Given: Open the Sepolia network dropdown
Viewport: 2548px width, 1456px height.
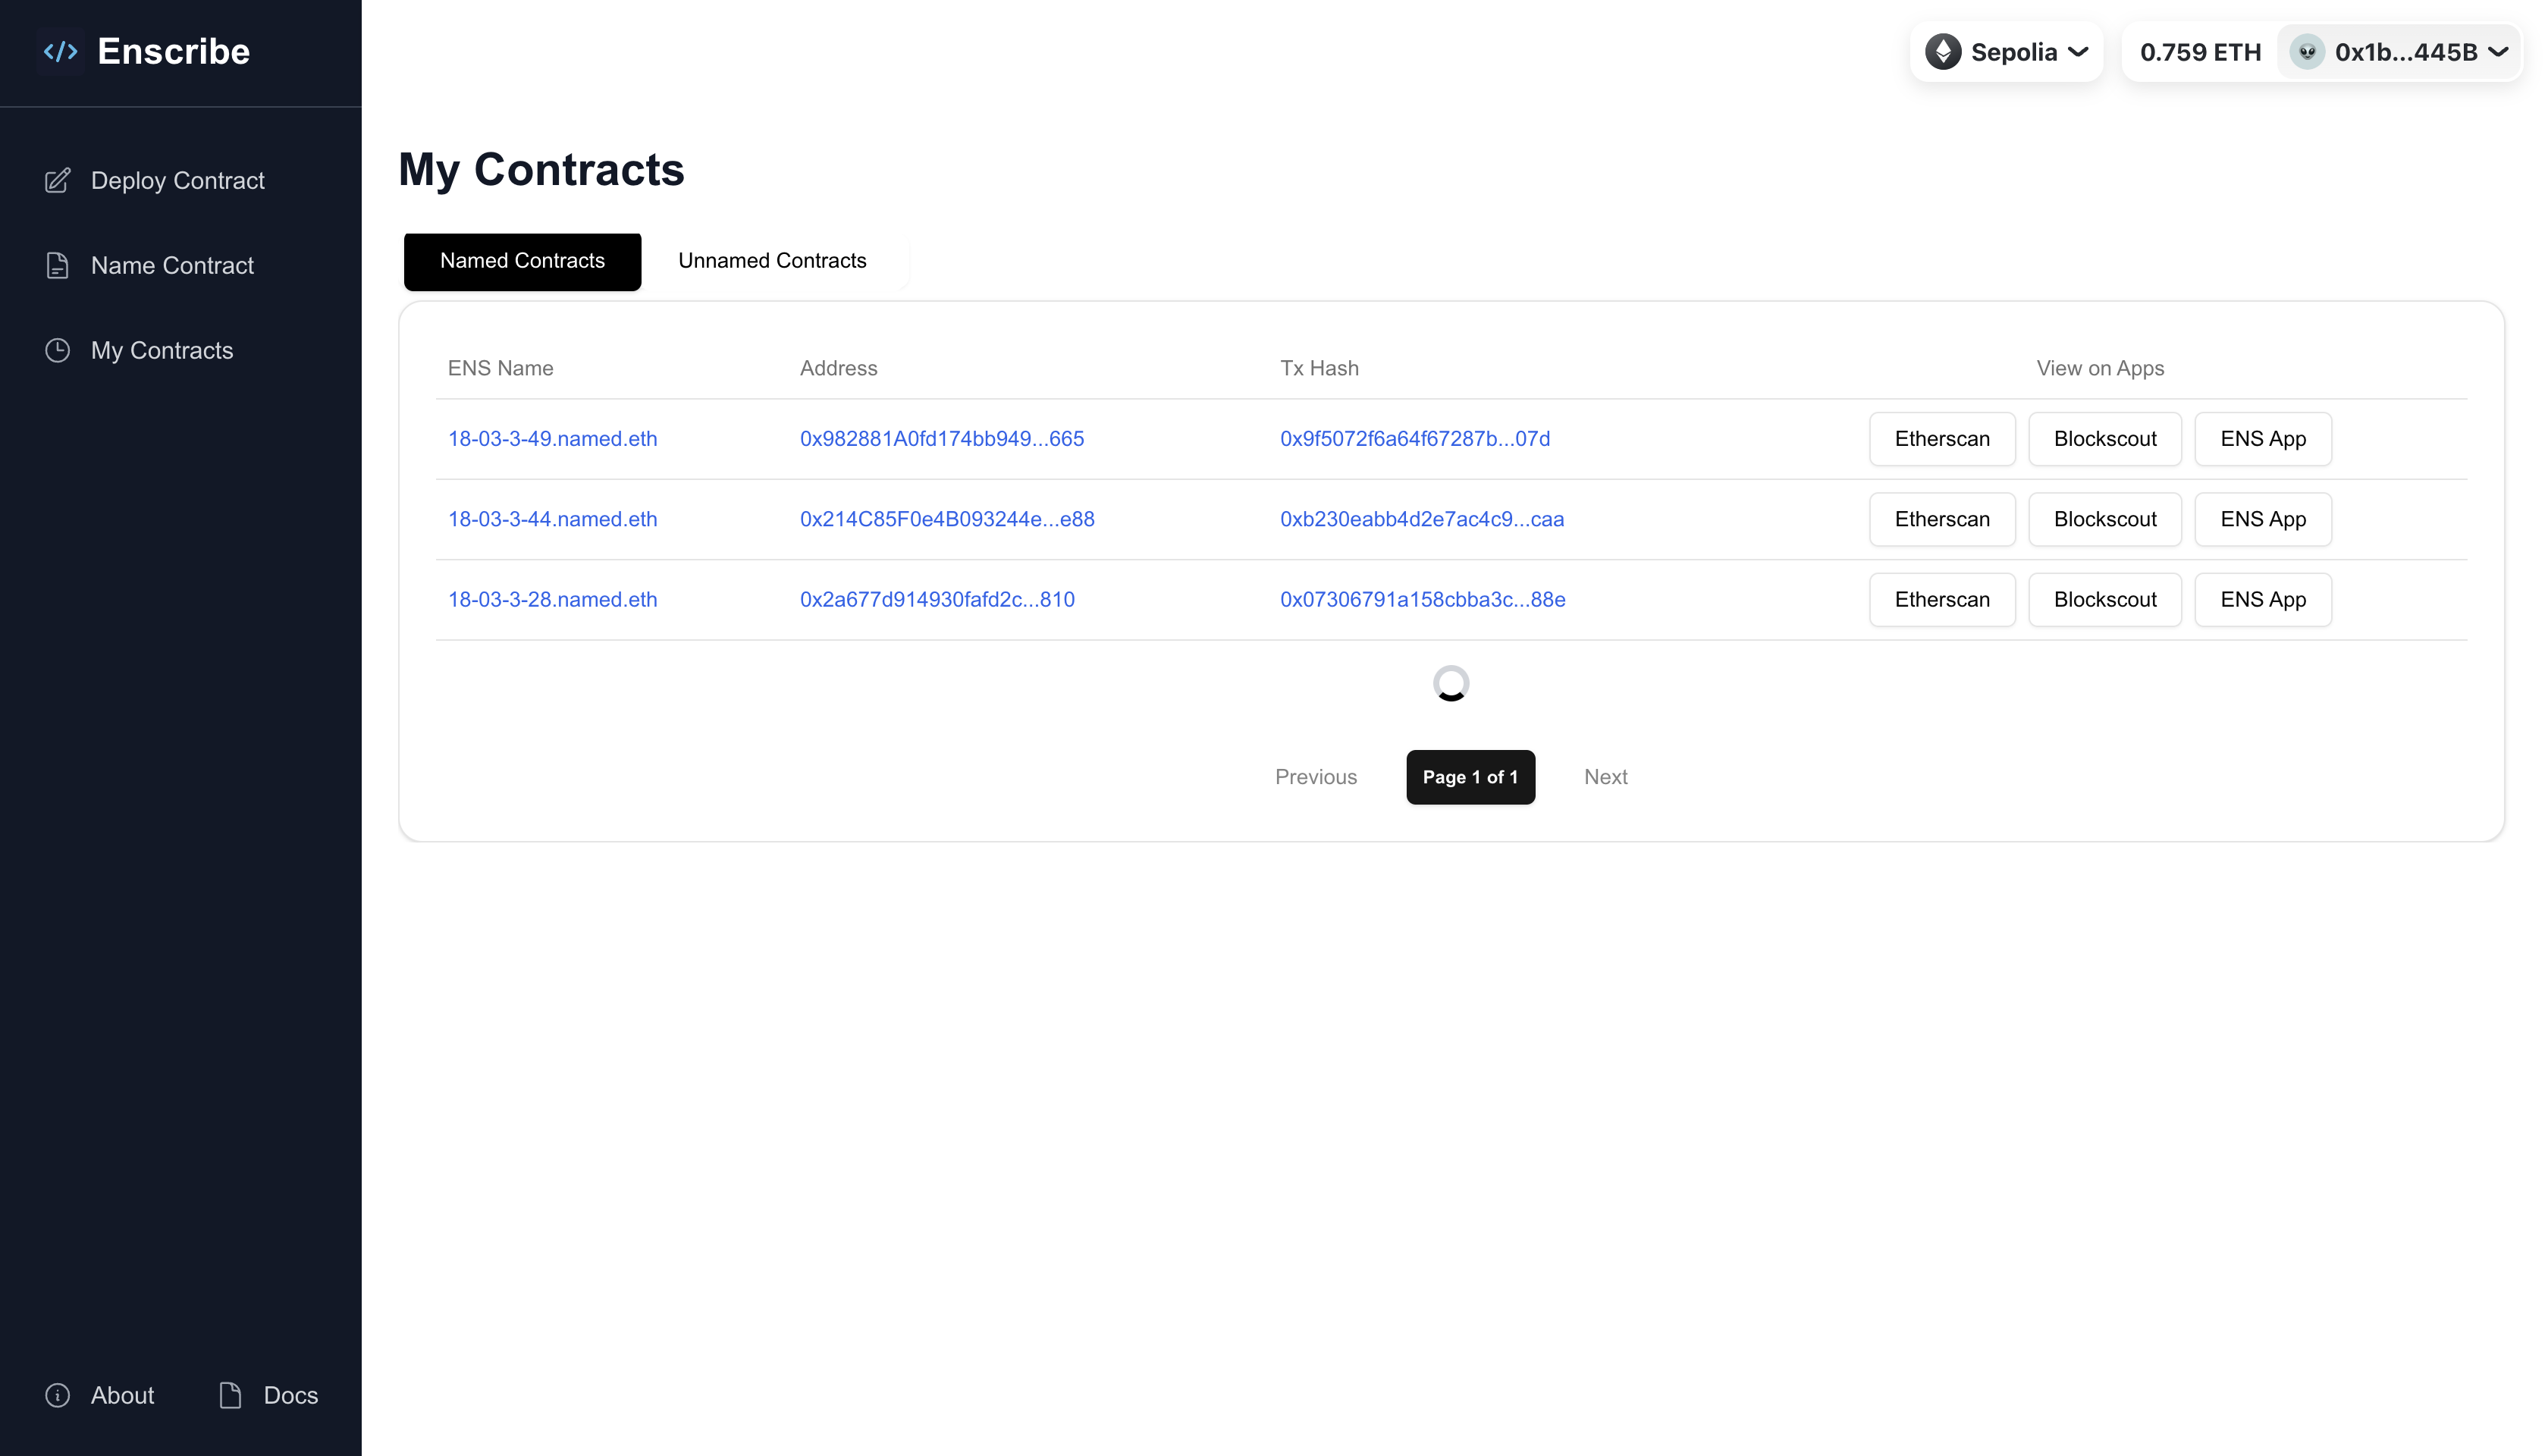Looking at the screenshot, I should (2006, 52).
